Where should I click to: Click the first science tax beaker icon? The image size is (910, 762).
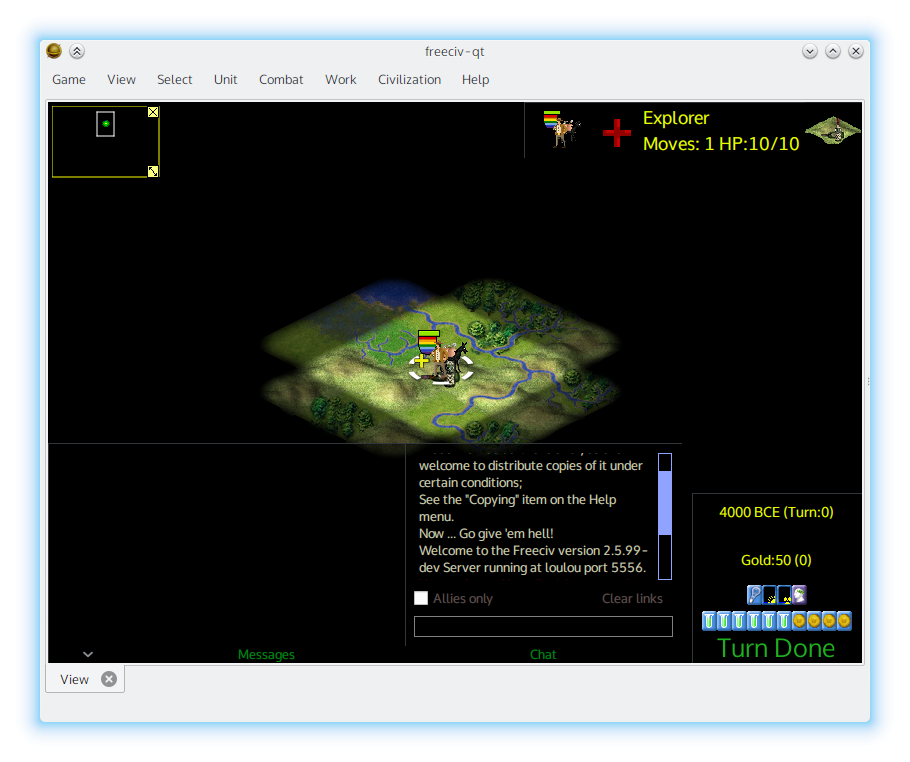pos(709,621)
